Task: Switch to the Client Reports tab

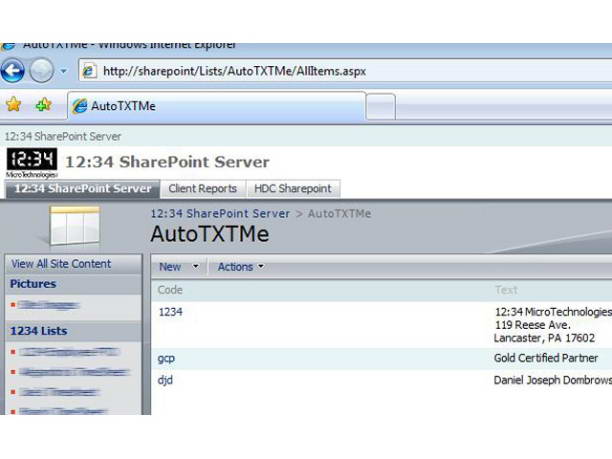Action: pyautogui.click(x=203, y=189)
